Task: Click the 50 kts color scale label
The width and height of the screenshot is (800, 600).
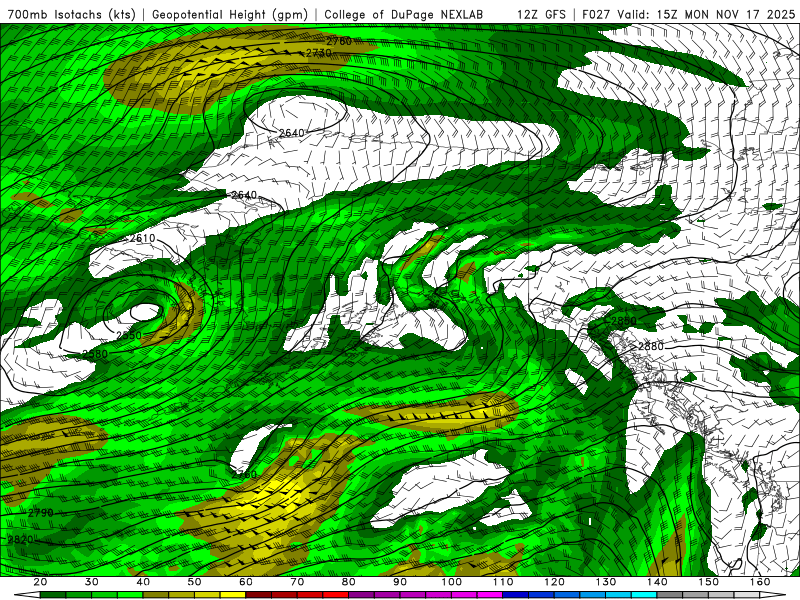Action: point(194,582)
